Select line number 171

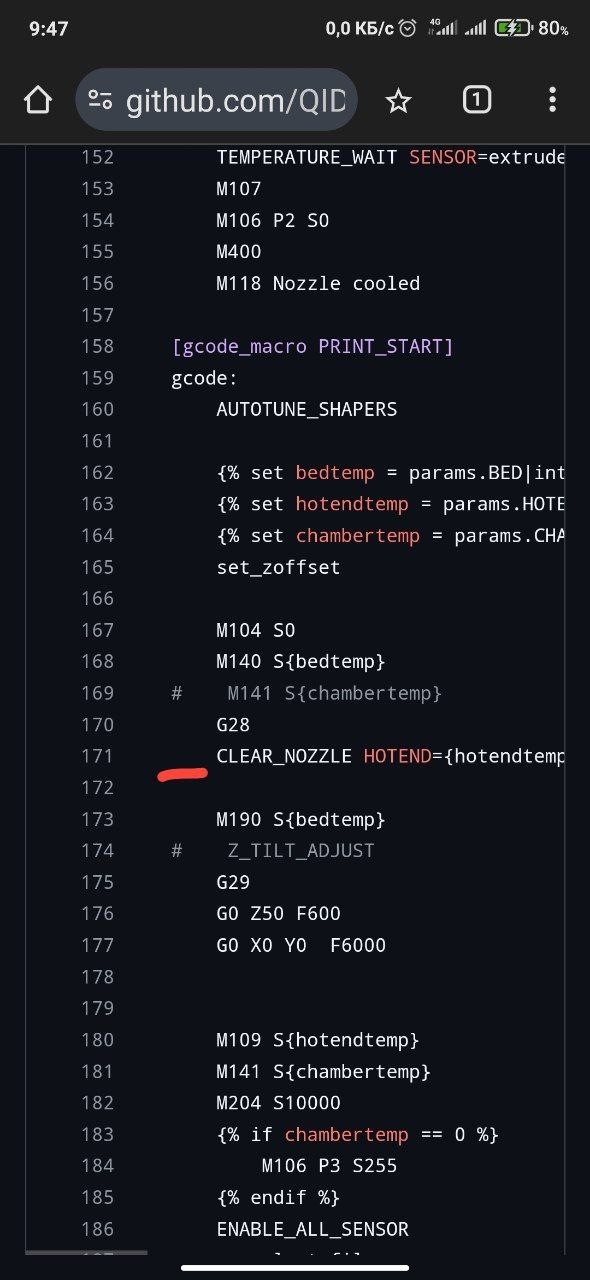97,756
